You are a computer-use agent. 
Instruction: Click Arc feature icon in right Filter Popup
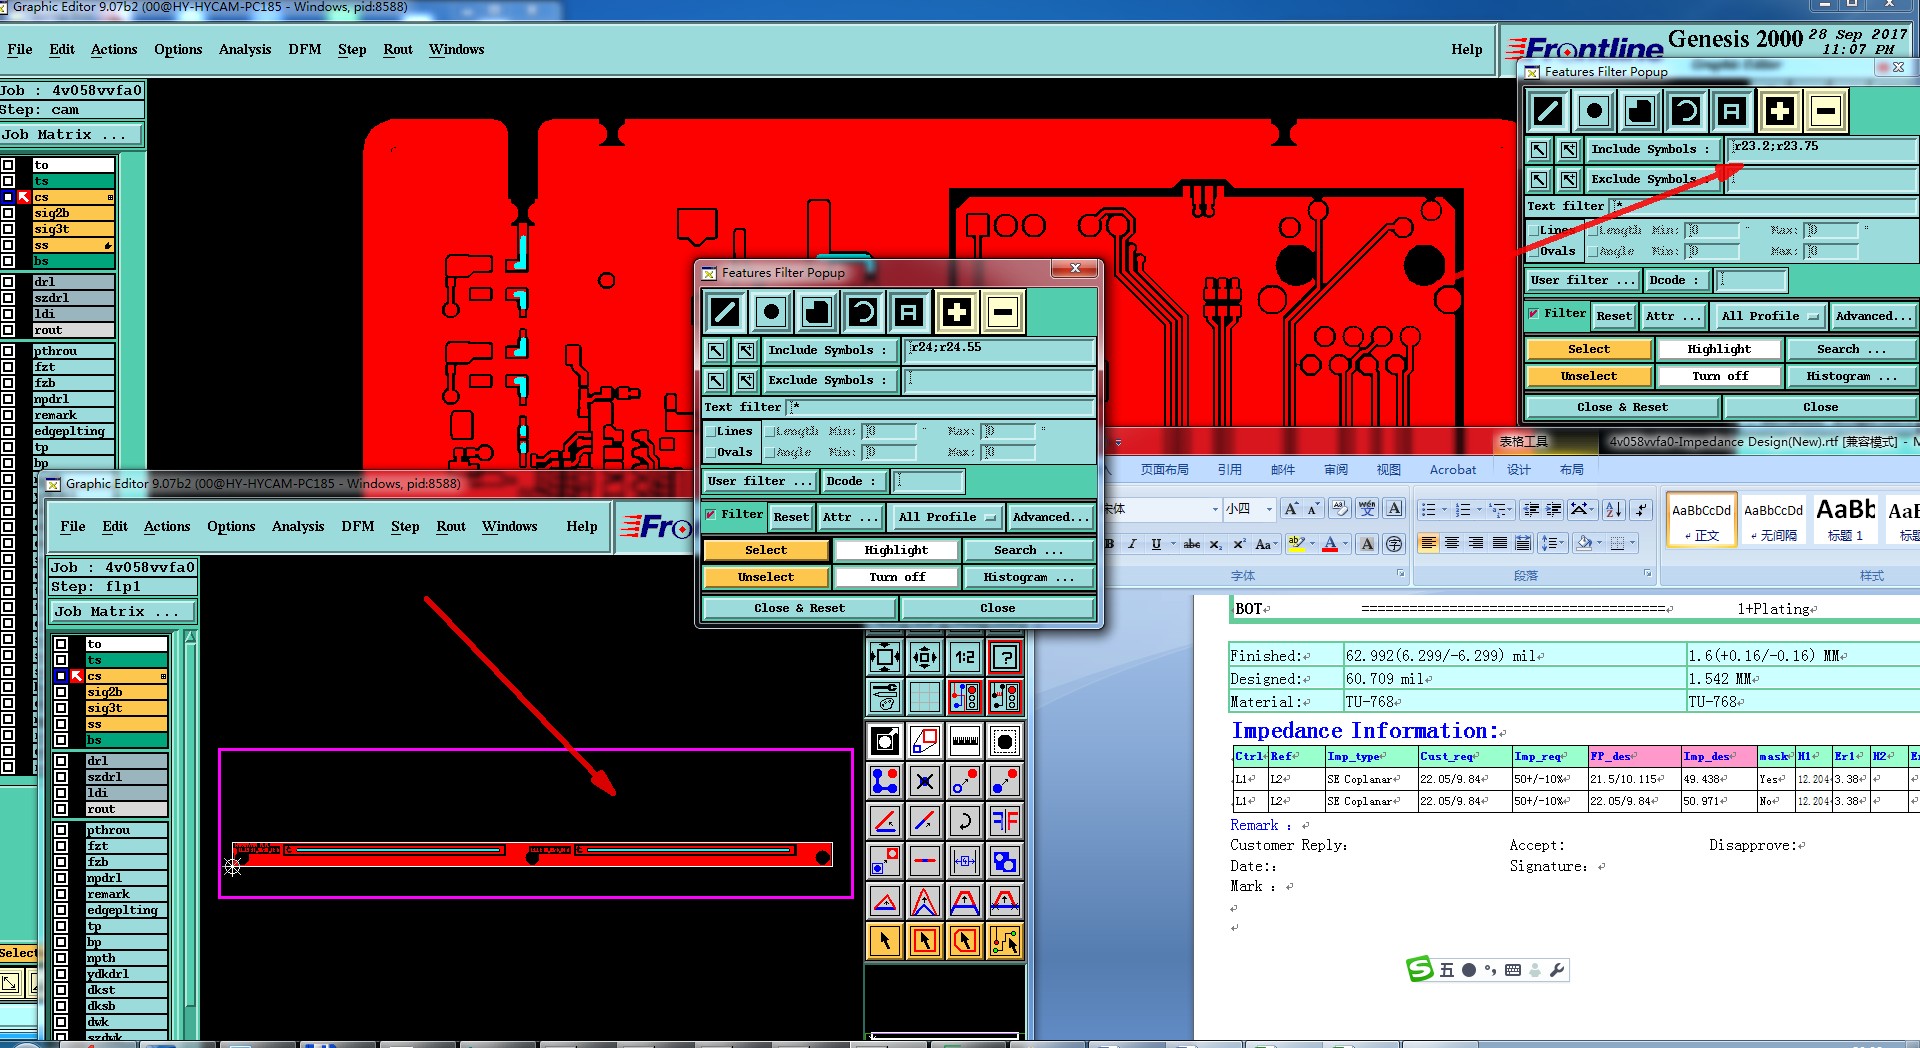click(x=1686, y=111)
